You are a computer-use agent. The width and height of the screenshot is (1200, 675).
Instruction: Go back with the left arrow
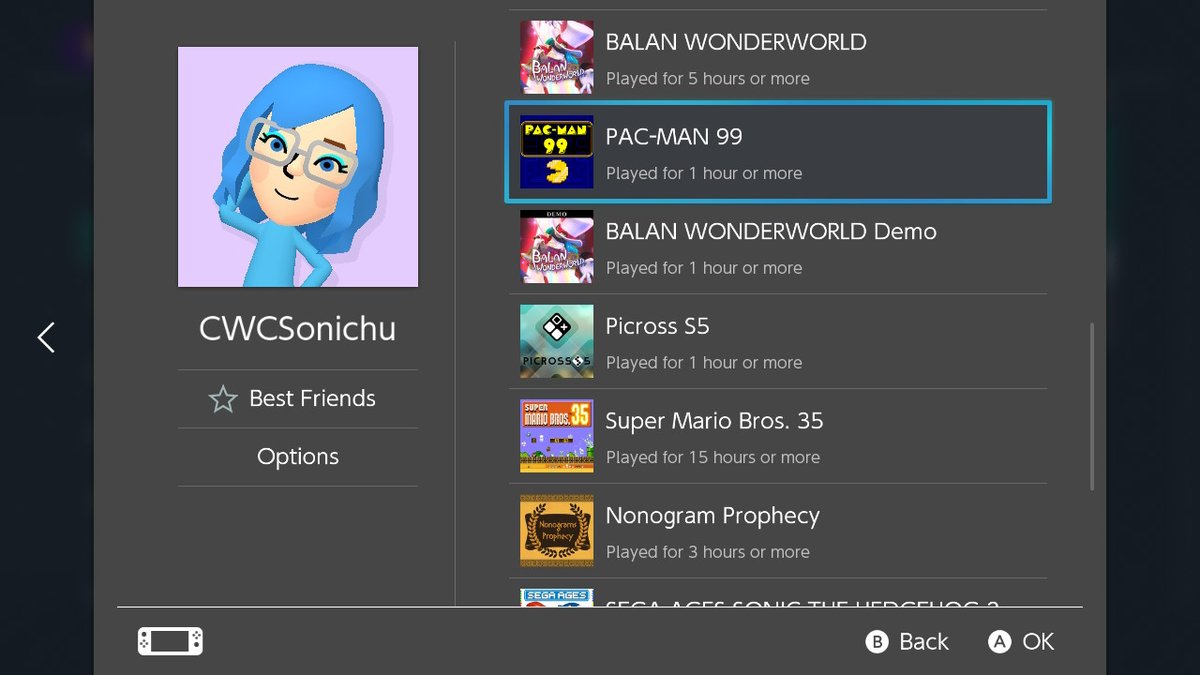tap(46, 337)
